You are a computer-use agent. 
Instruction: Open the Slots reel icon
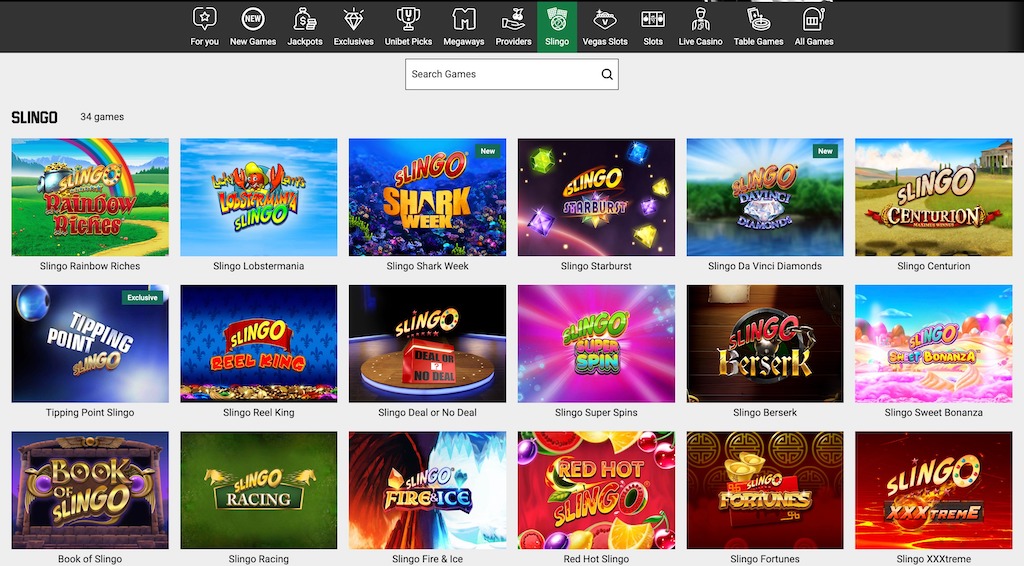coord(652,19)
